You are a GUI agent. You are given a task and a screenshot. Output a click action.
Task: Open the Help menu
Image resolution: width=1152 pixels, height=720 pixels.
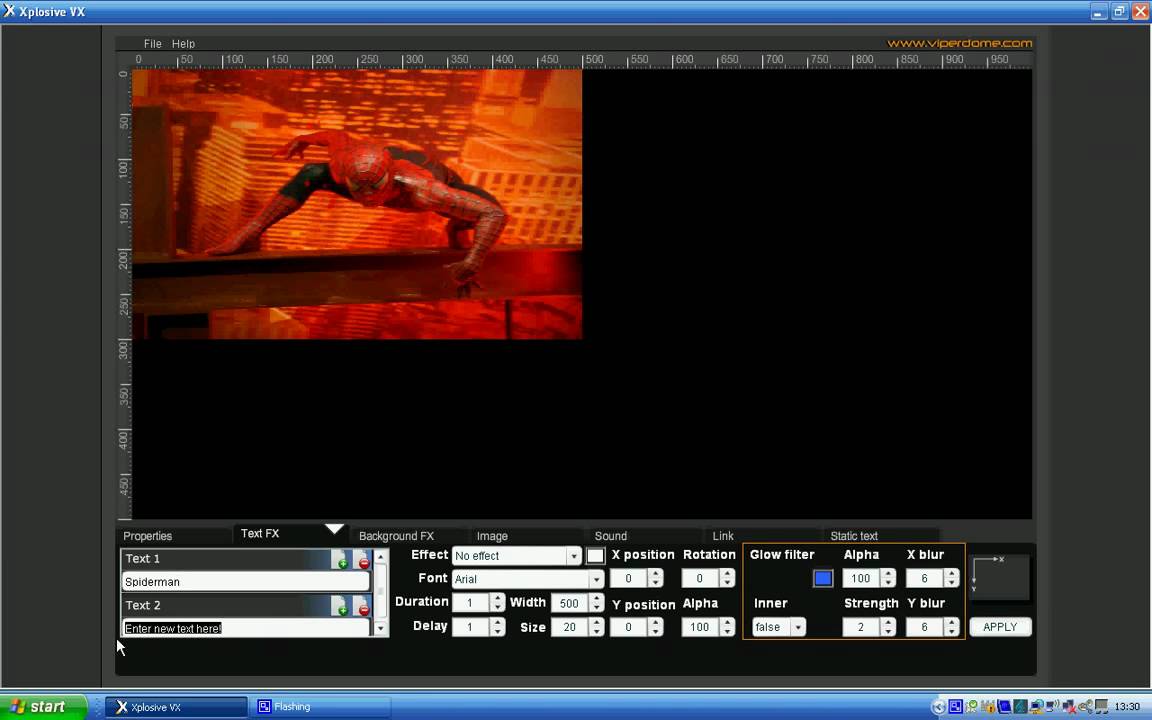tap(183, 43)
